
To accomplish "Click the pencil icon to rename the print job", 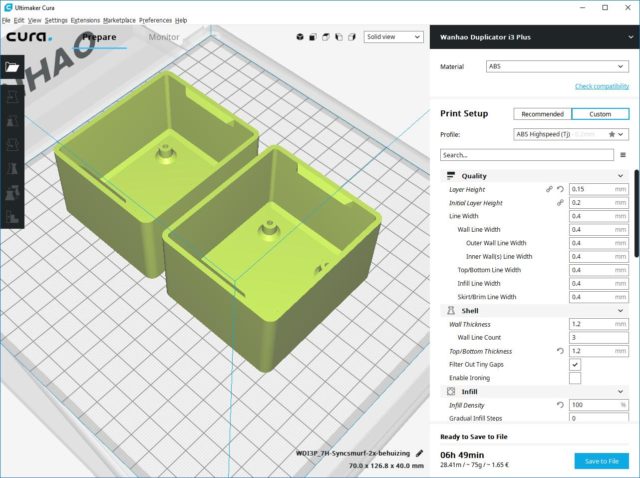I will tap(420, 454).
